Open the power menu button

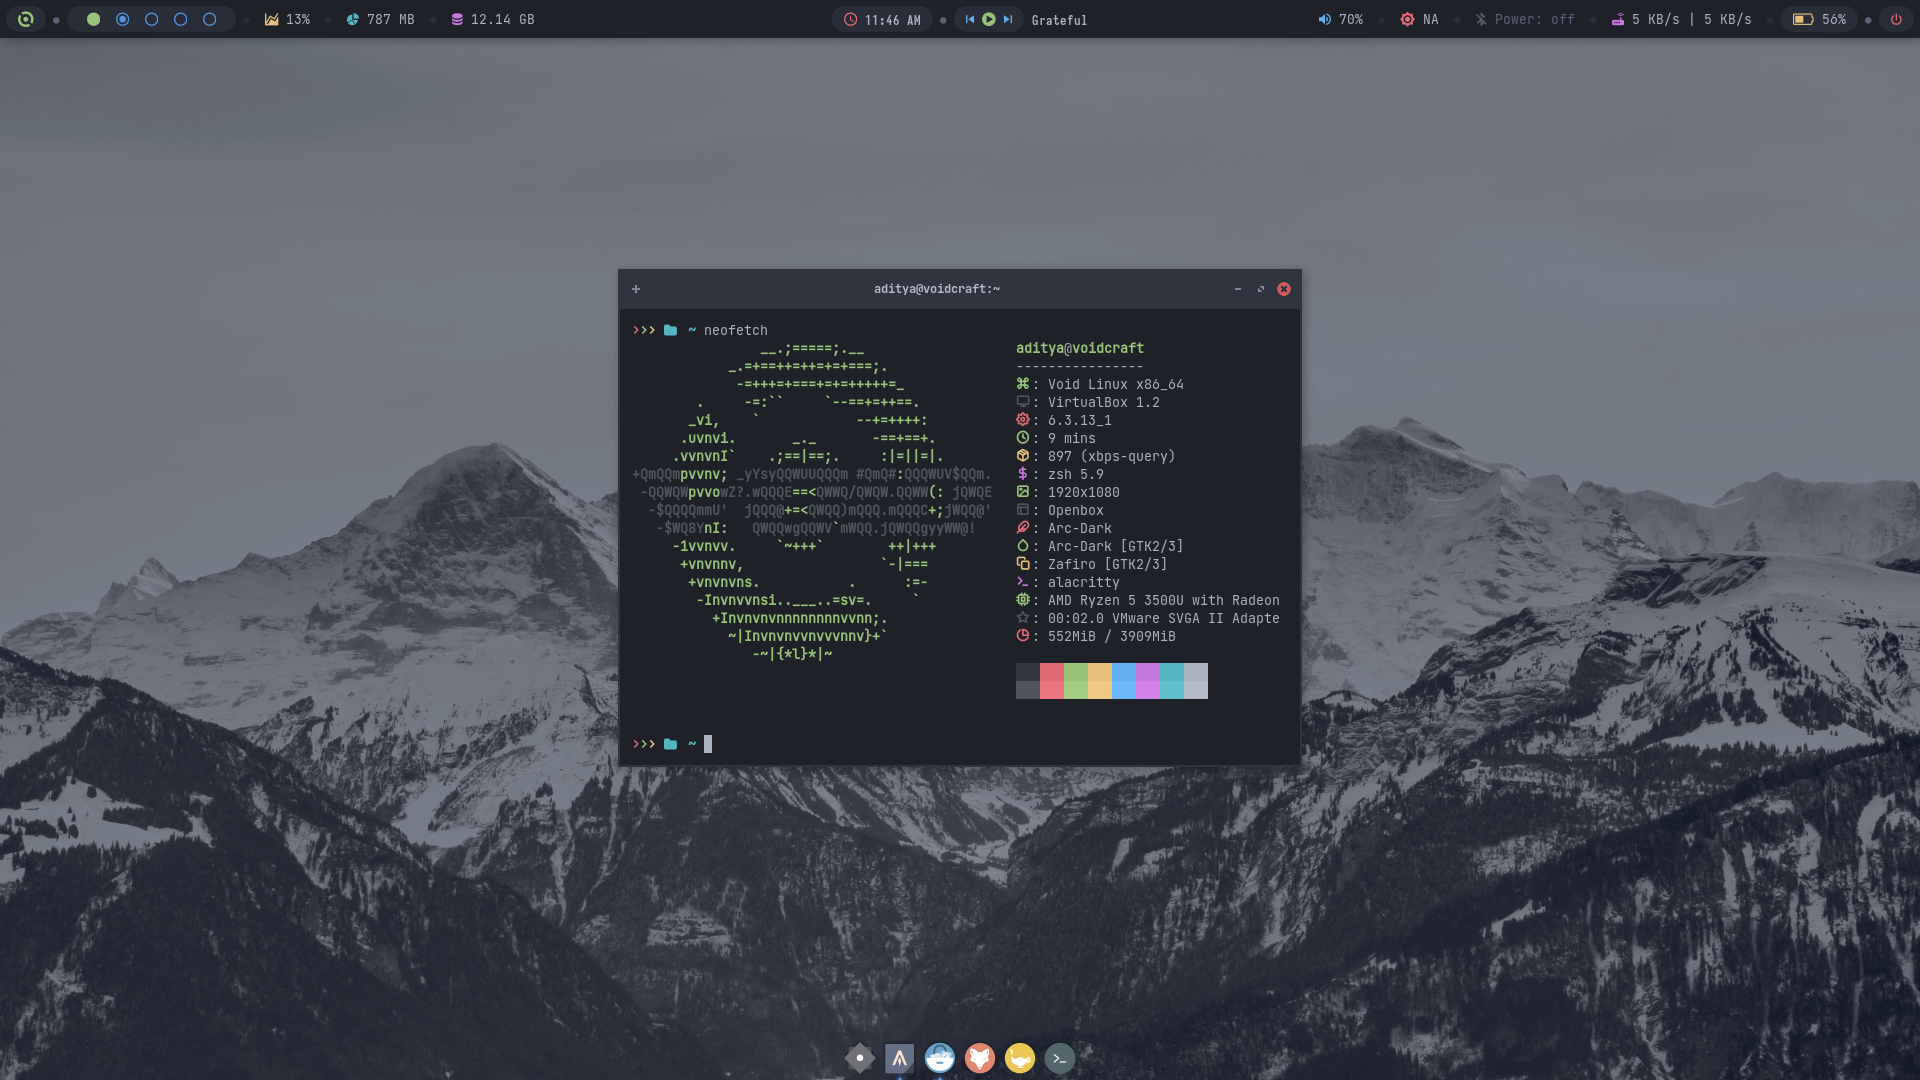[1896, 19]
